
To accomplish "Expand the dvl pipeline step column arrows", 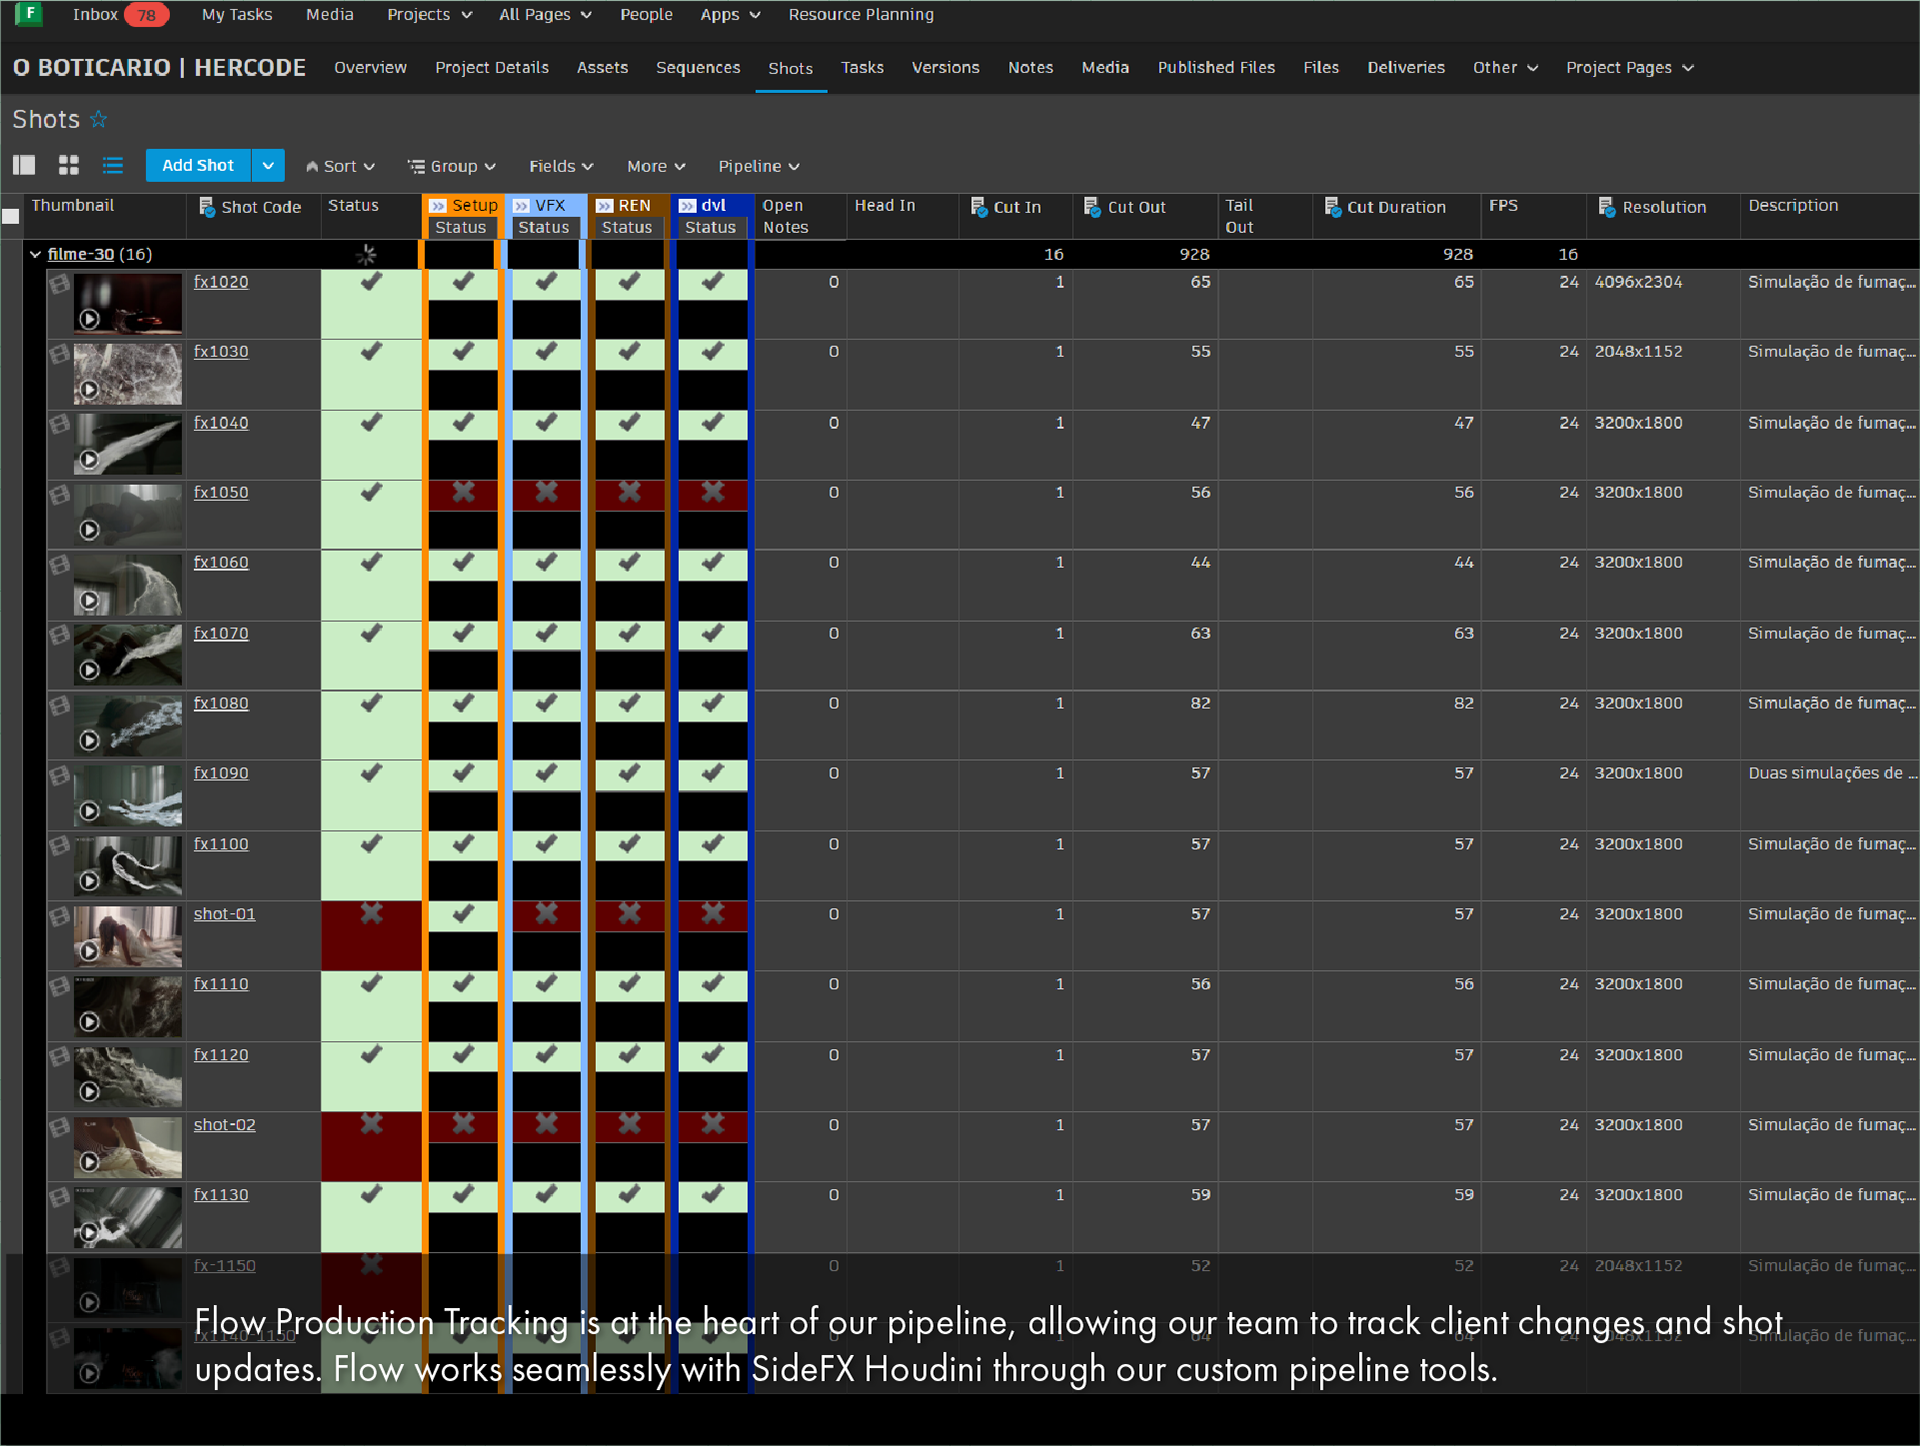I will 688,206.
